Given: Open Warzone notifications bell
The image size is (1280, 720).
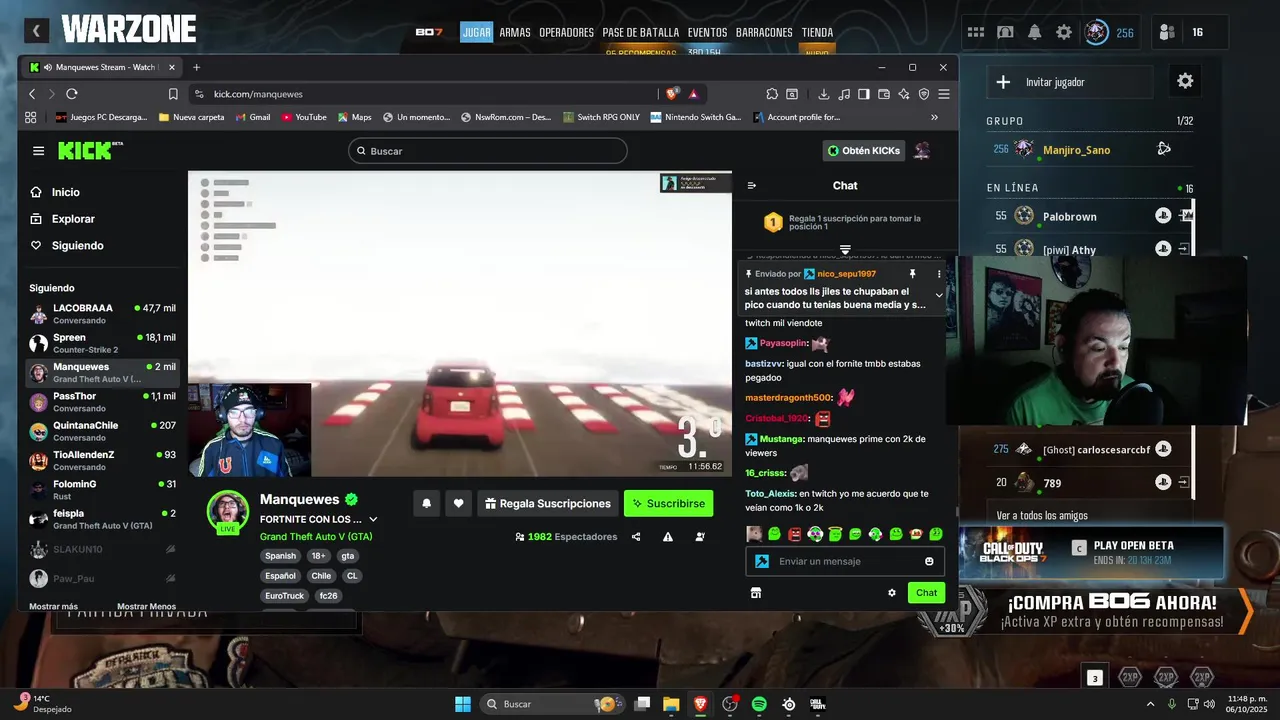Looking at the screenshot, I should click(1035, 32).
